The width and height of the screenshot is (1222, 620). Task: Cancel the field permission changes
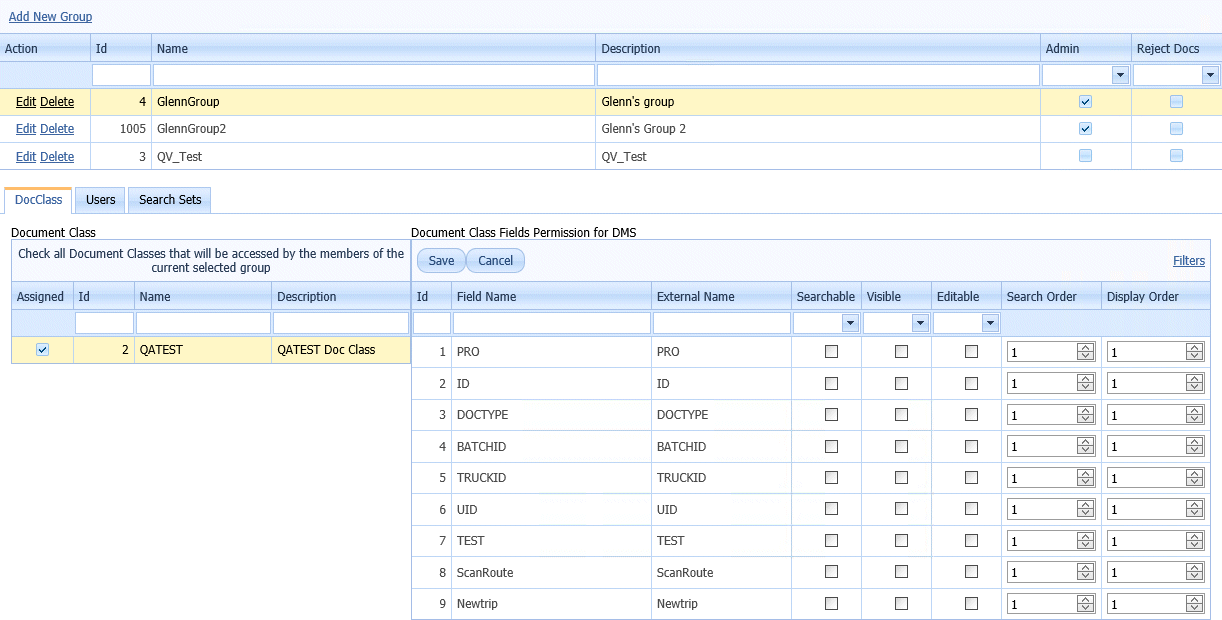(x=495, y=261)
